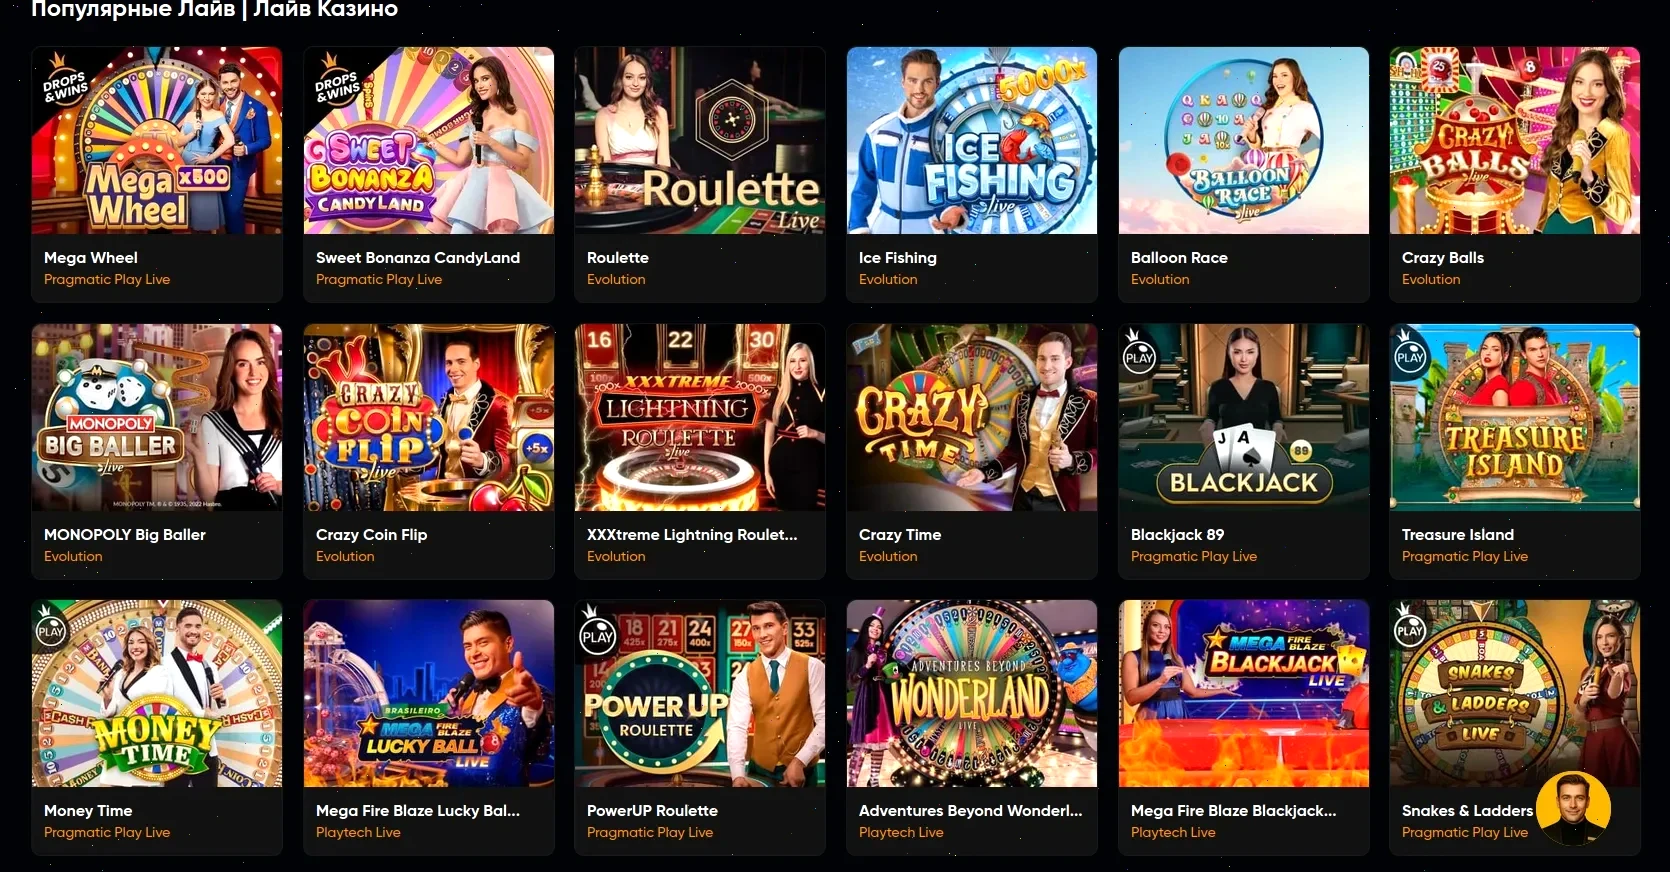The image size is (1670, 872).
Task: Click the Drops & Wins badge on Mega Wheel
Action: coord(65,82)
